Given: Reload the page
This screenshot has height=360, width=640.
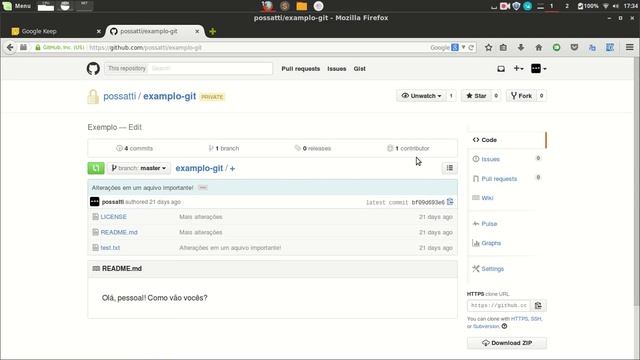Looking at the screenshot, I should click(471, 47).
